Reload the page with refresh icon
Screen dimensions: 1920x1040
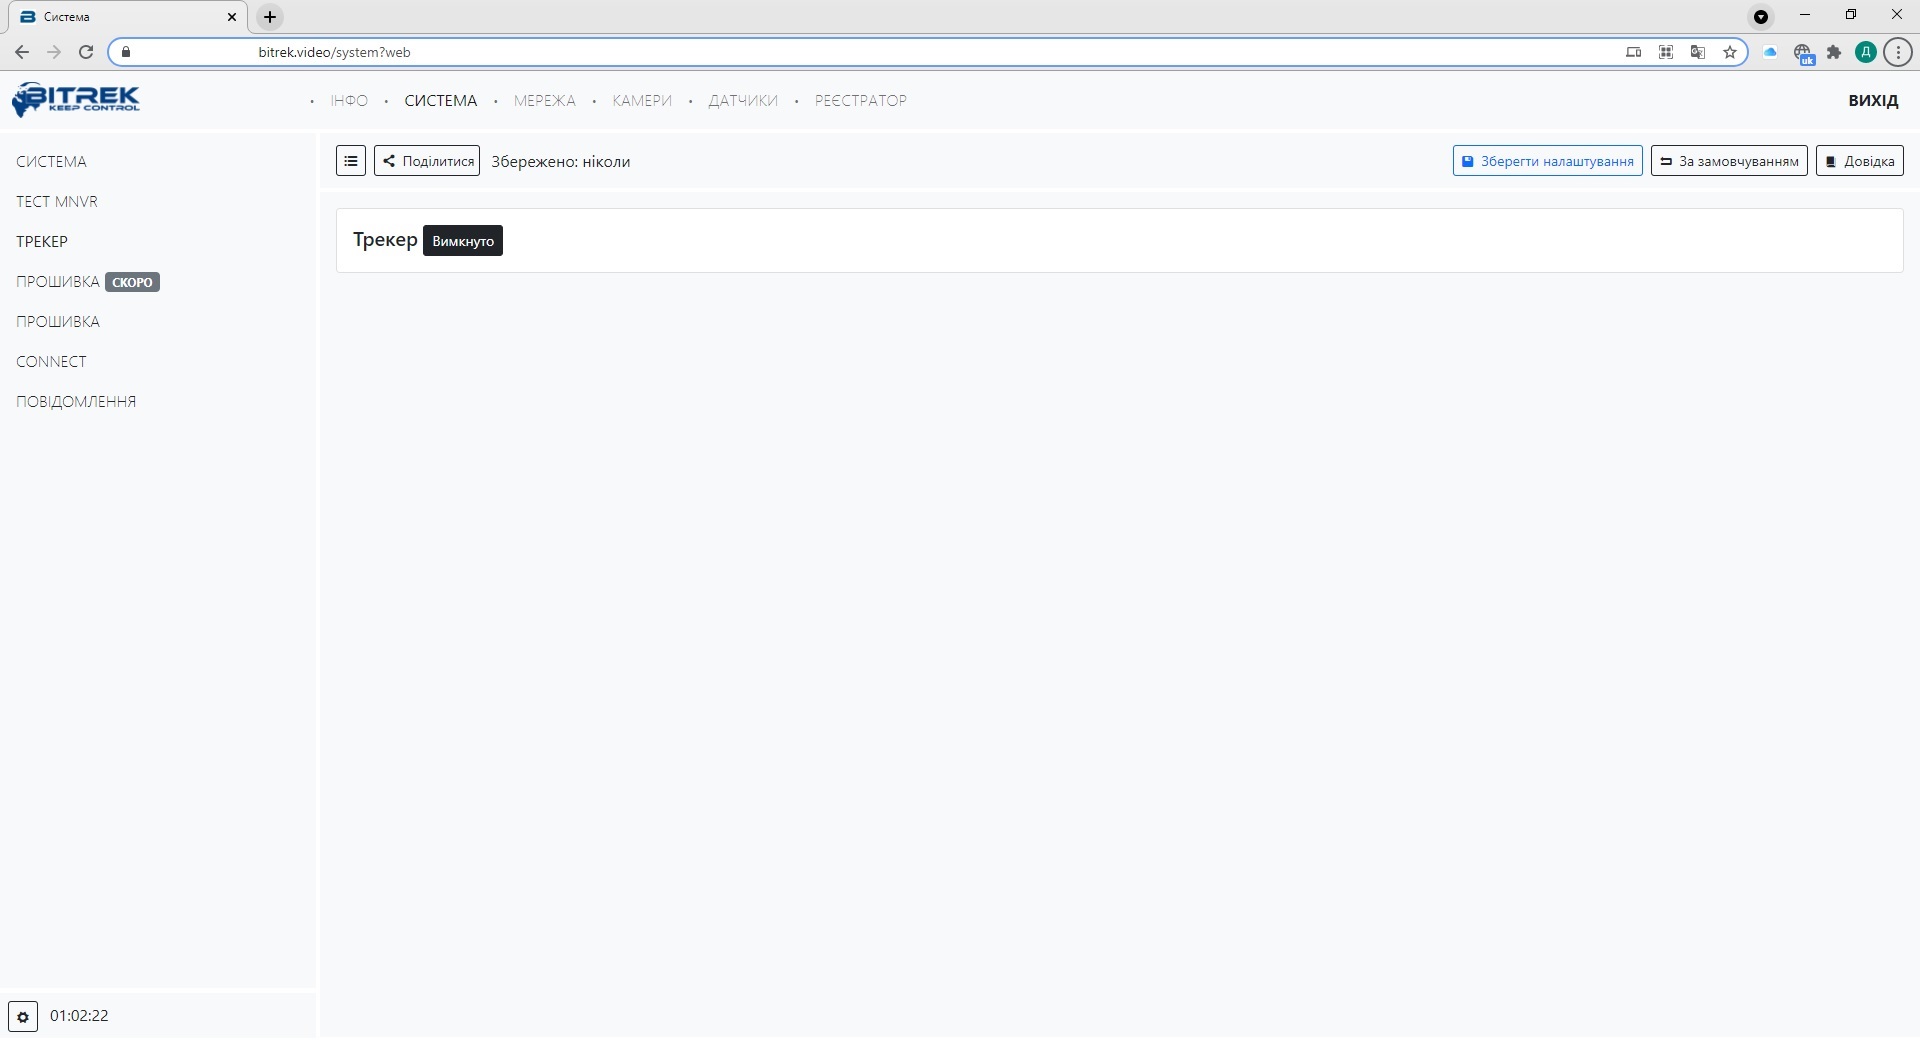86,52
